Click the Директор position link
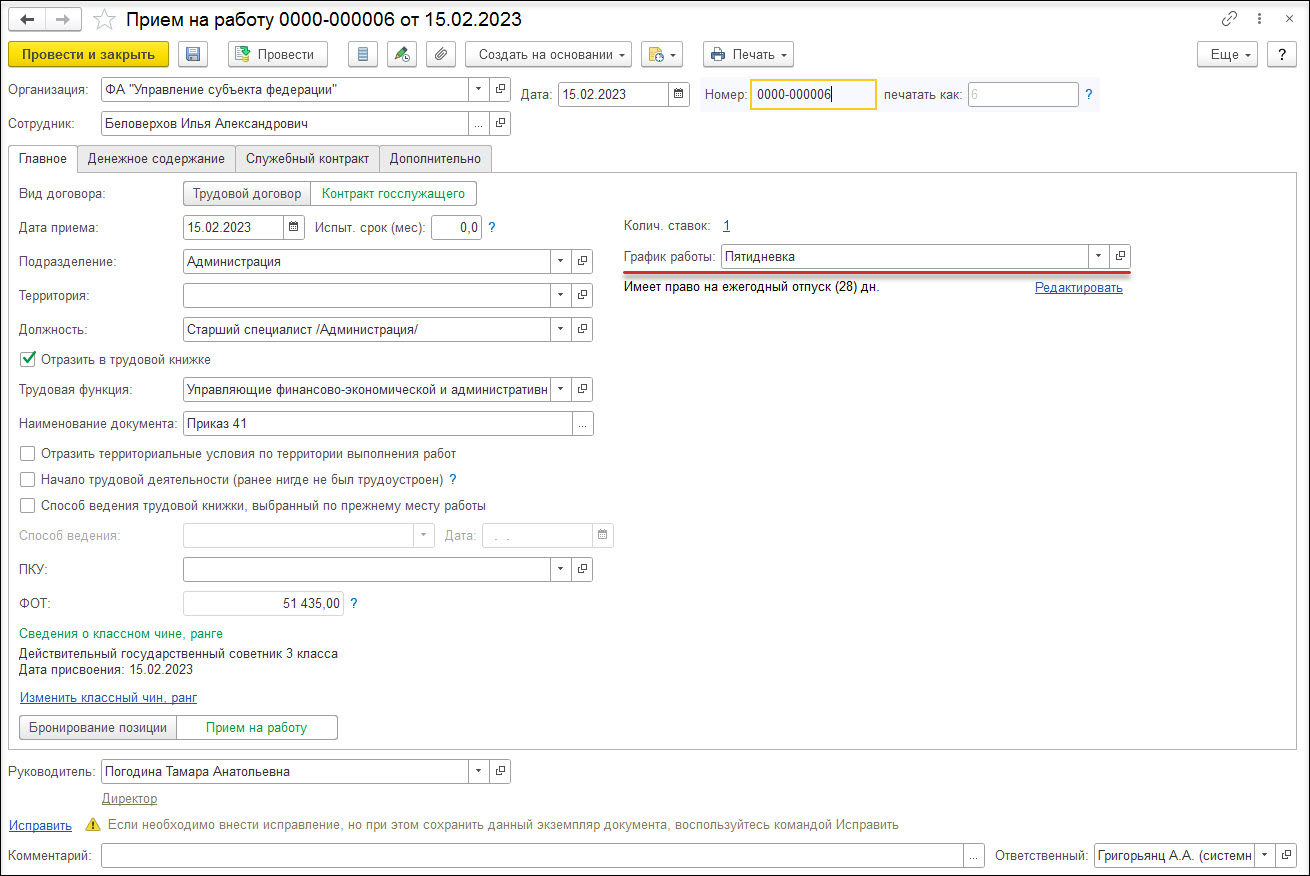Image resolution: width=1310 pixels, height=876 pixels. tap(130, 798)
